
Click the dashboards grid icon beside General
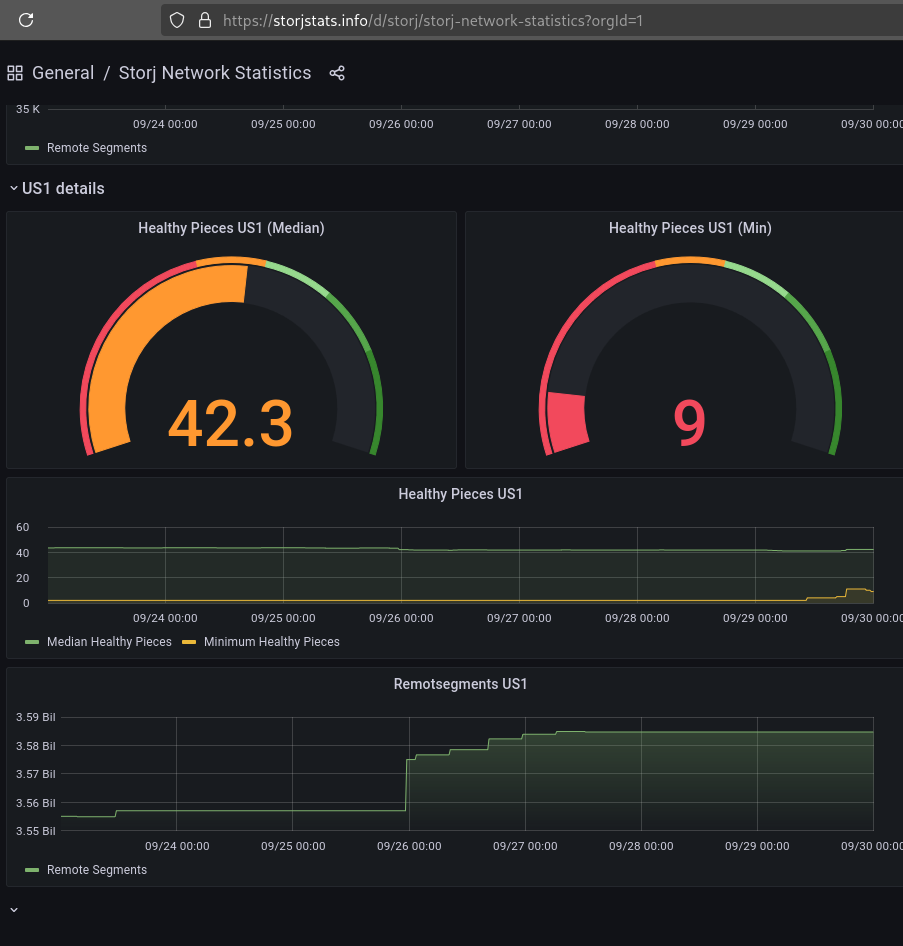15,73
